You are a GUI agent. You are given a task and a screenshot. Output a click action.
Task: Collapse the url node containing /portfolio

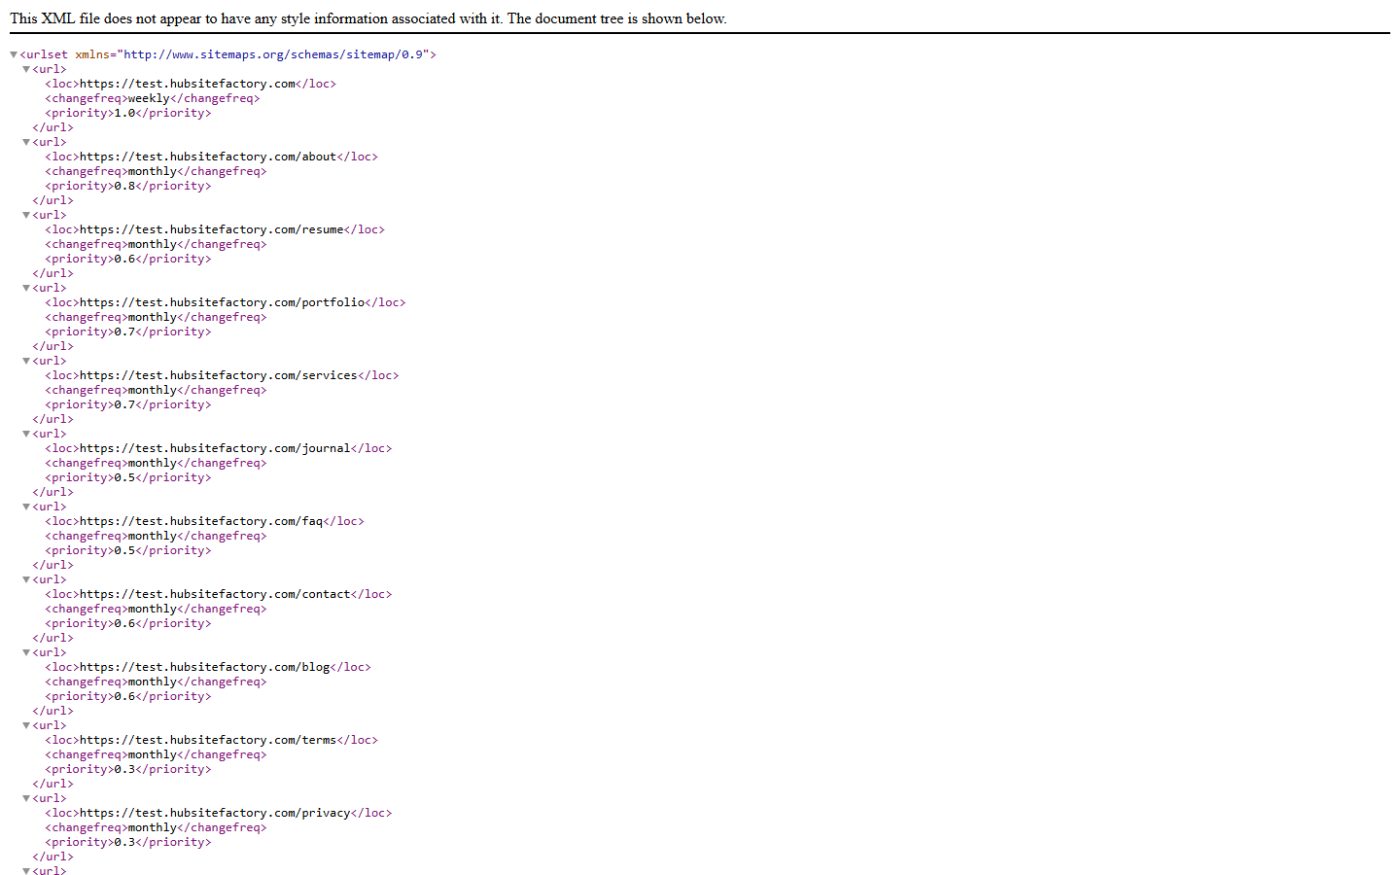27,288
